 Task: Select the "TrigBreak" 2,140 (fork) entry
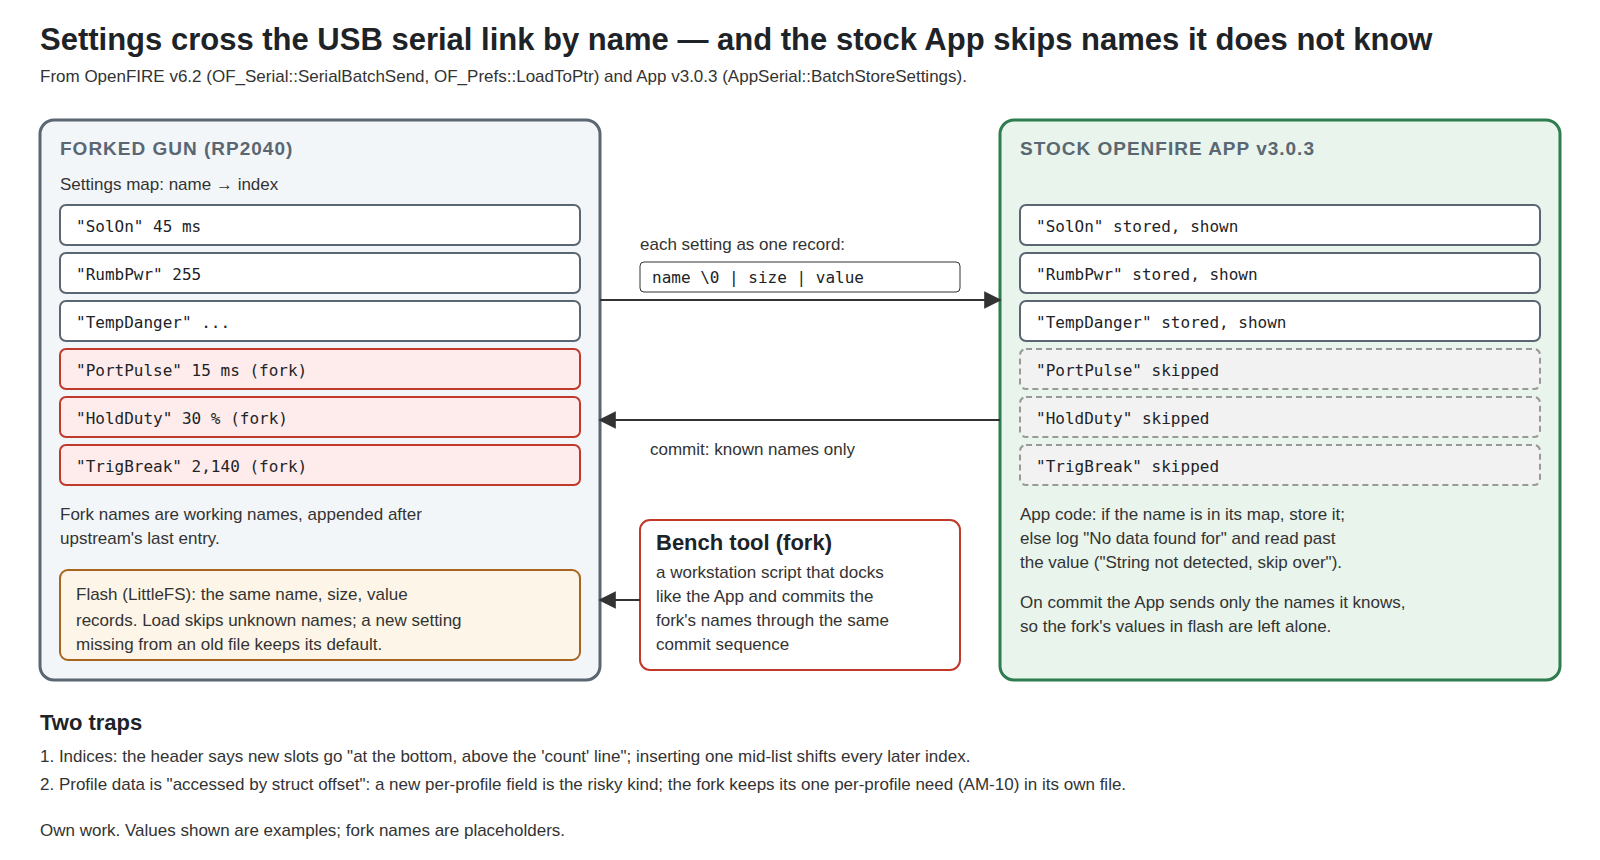320,465
